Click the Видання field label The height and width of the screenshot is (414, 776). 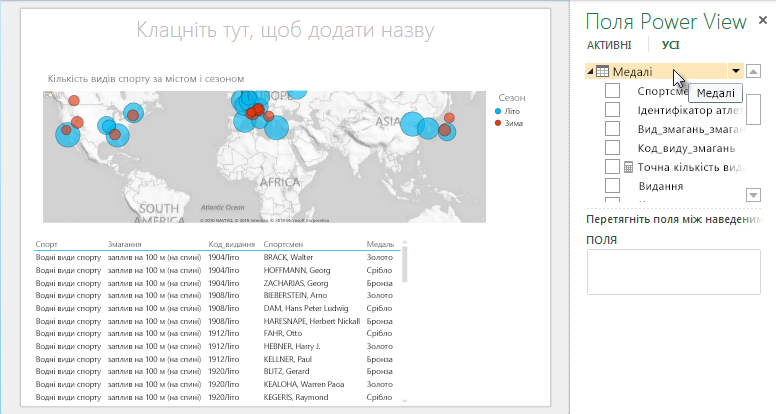(x=661, y=186)
